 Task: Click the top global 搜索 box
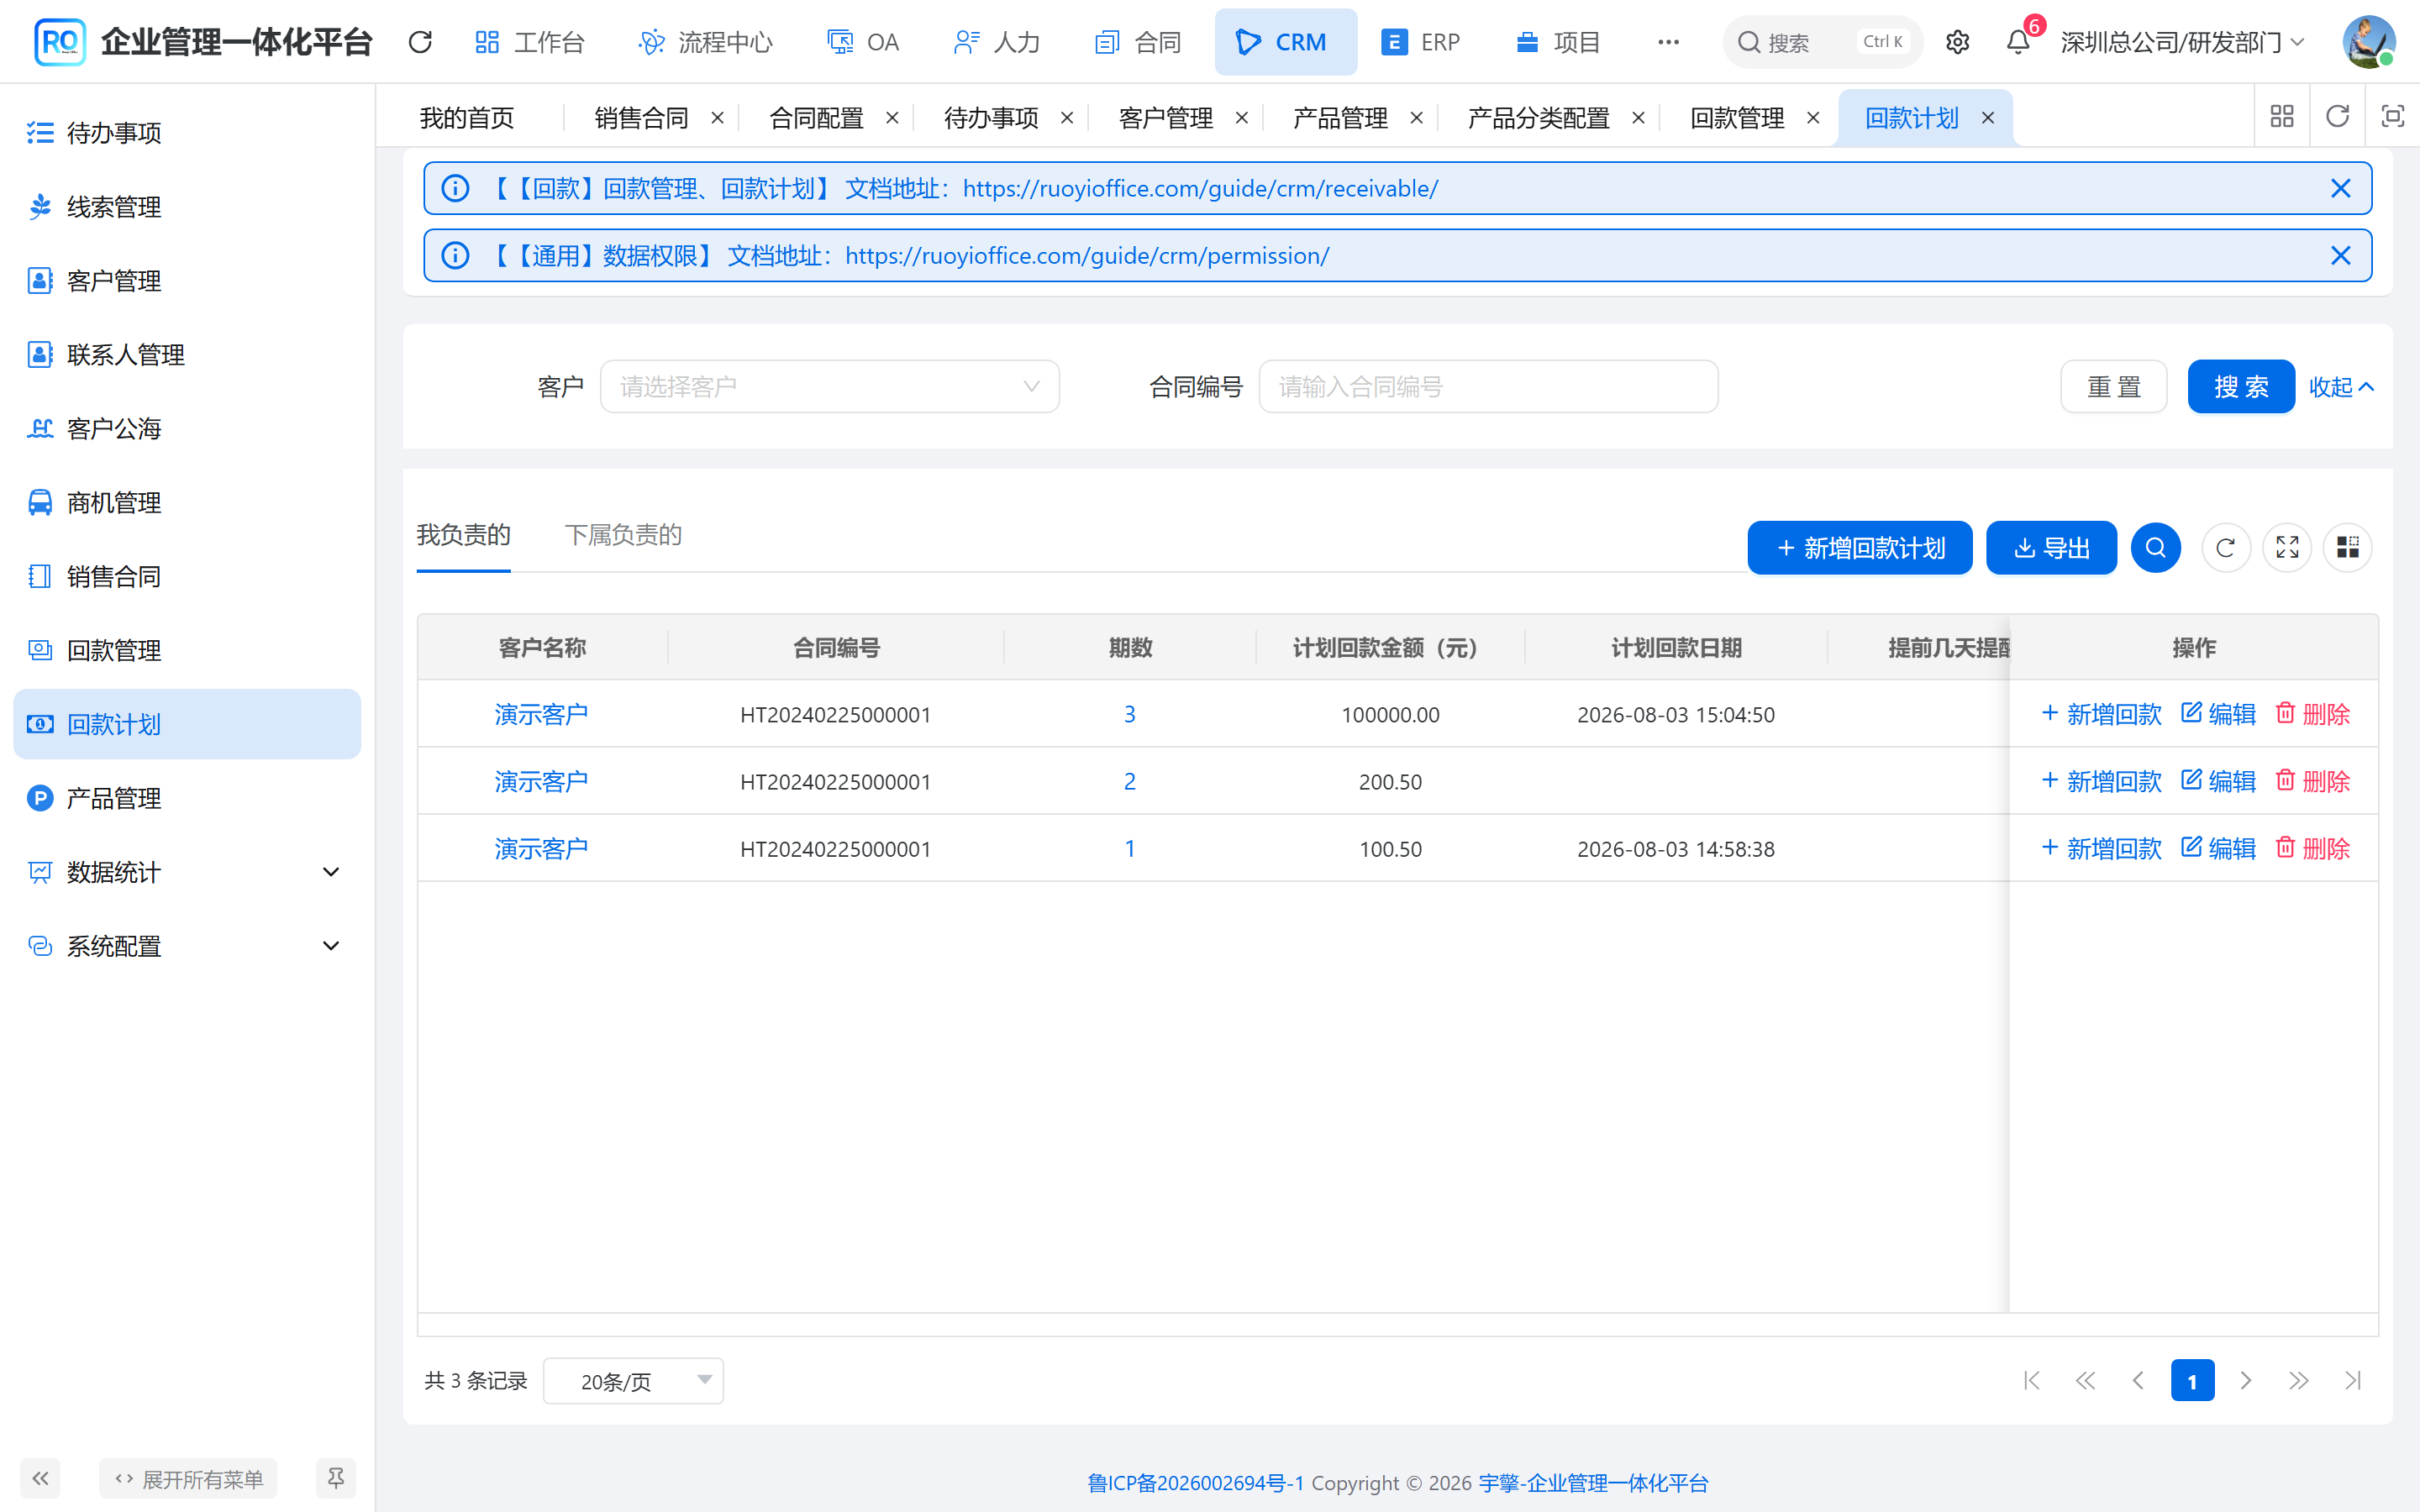[1822, 42]
